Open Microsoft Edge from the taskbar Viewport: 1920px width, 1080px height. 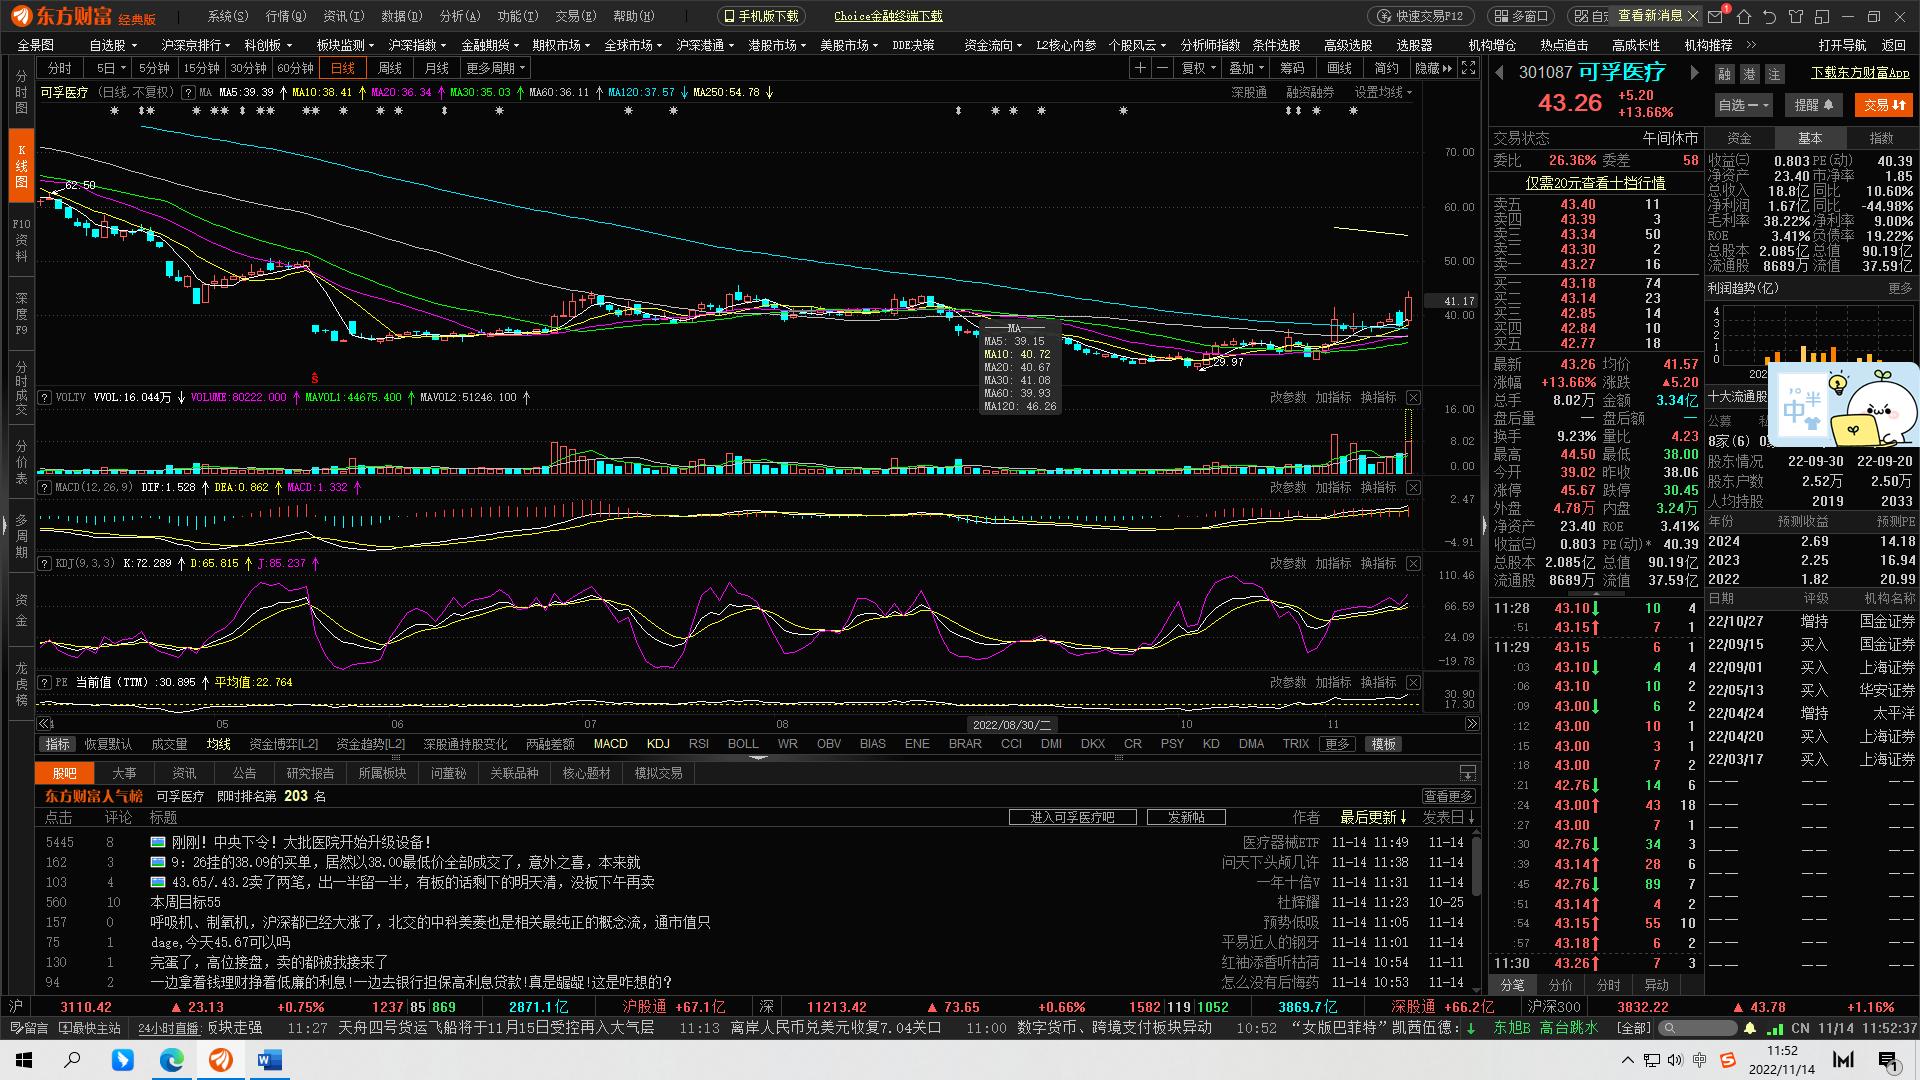click(x=172, y=1060)
